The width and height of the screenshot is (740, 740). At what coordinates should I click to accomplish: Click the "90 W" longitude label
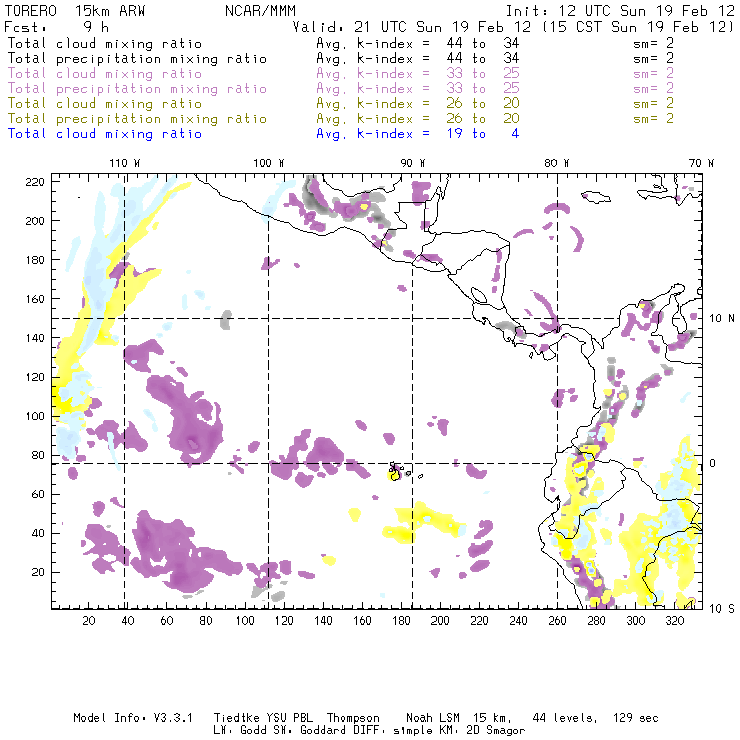413,163
